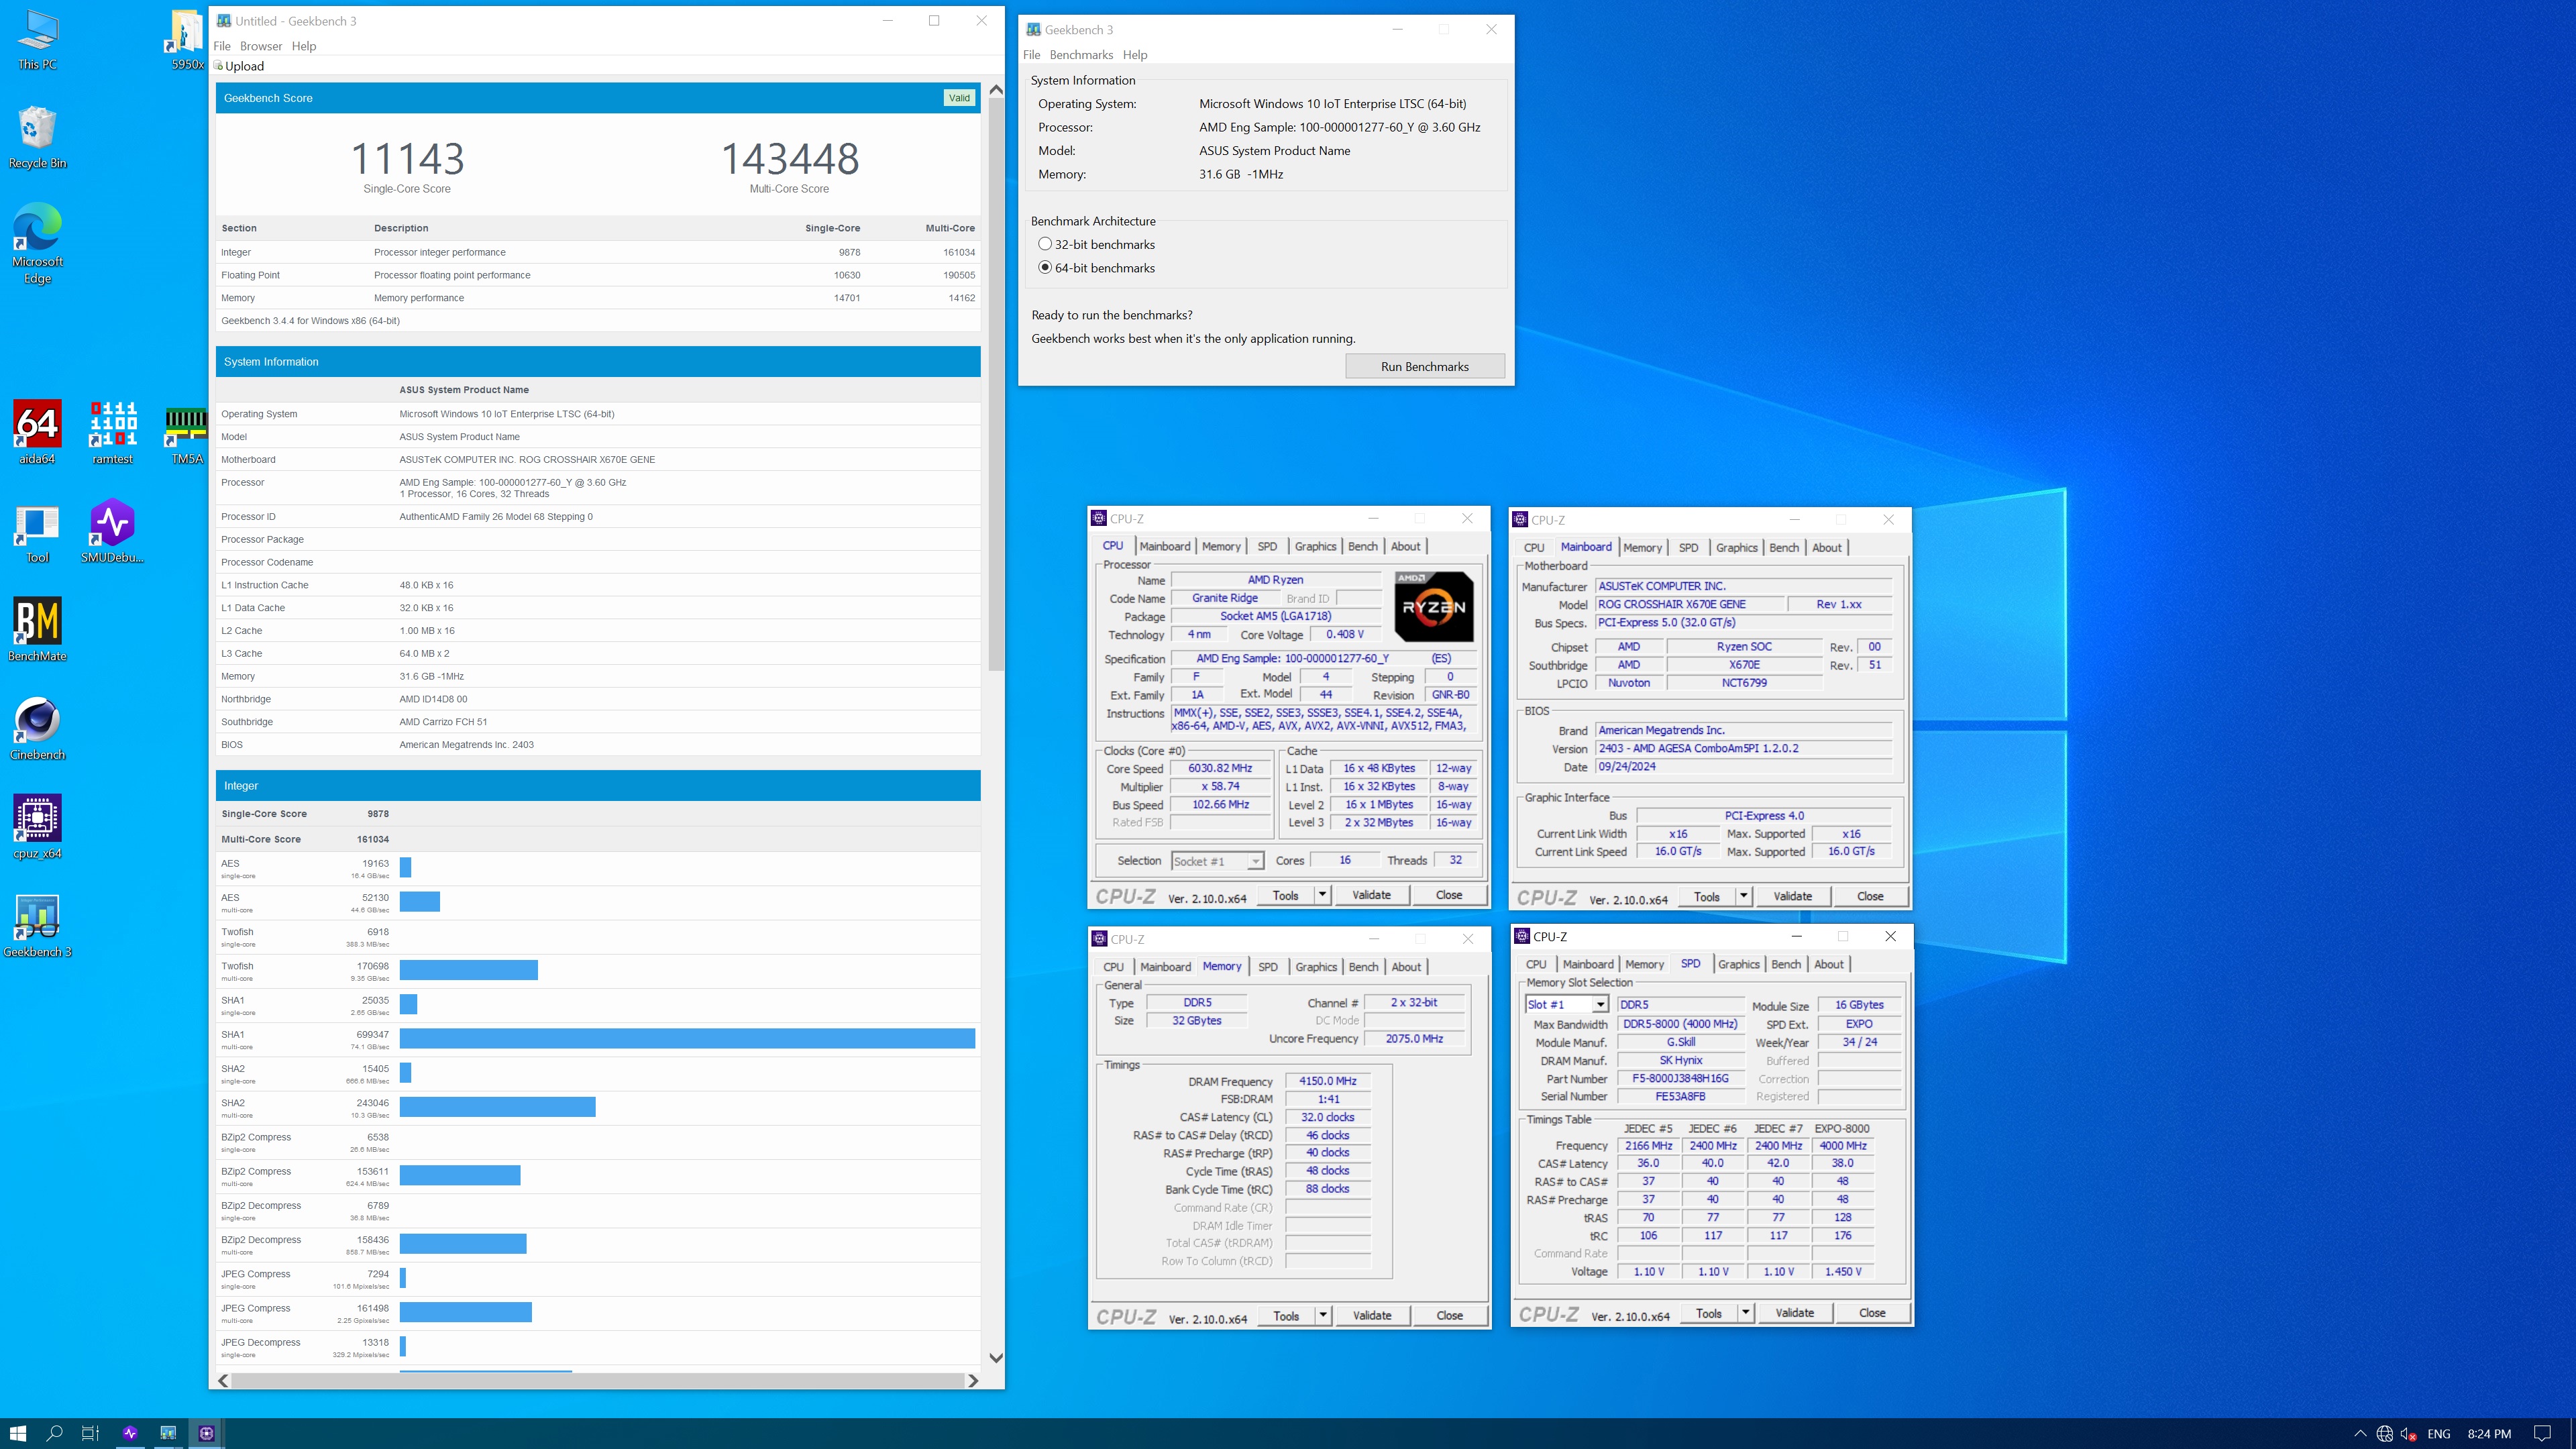The height and width of the screenshot is (1449, 2576).
Task: Open File menu in Geekbench results window
Action: click(222, 46)
